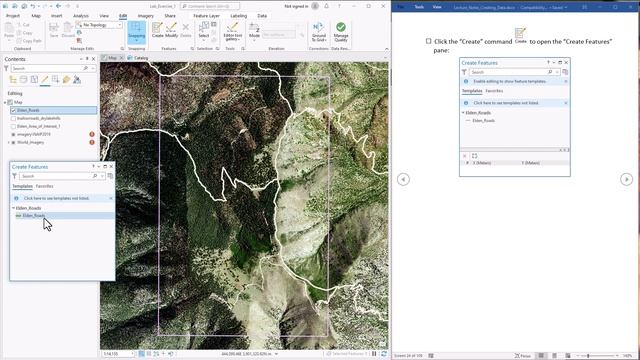Open the map scale dropdown
The width and height of the screenshot is (640, 360).
(132, 353)
